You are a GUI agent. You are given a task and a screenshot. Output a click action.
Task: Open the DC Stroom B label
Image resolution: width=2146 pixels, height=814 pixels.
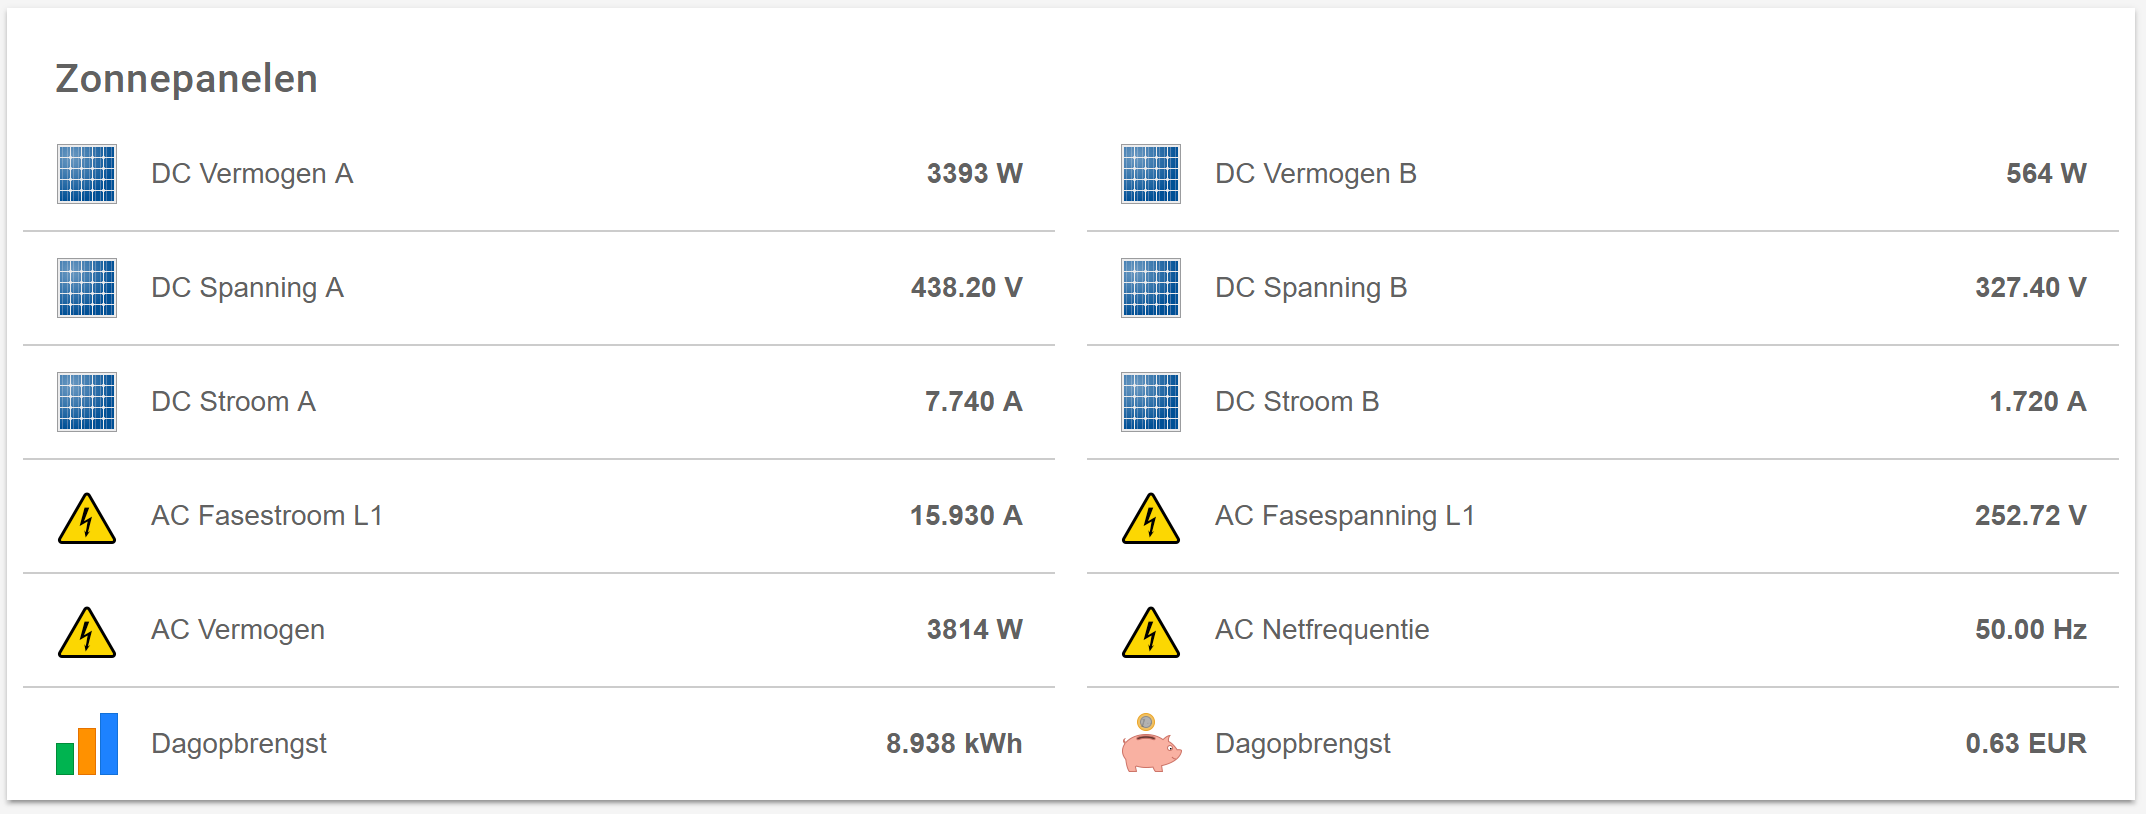click(x=1297, y=402)
